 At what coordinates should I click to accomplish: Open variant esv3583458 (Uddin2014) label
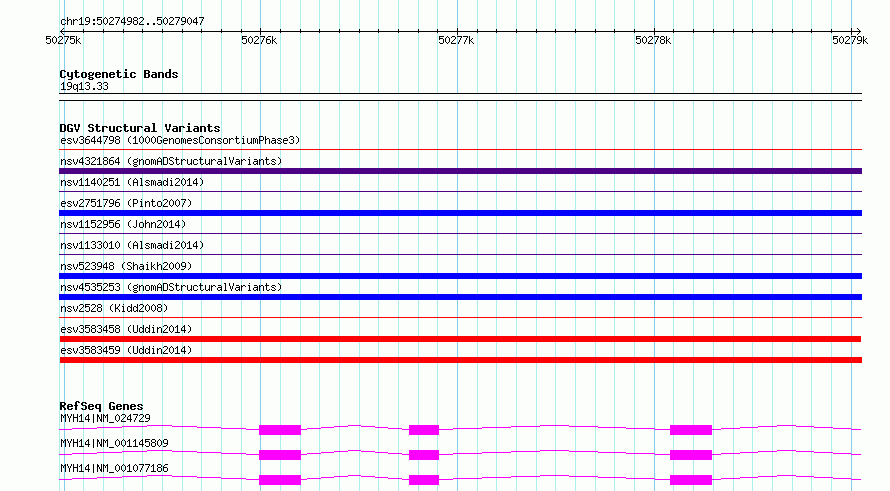(x=126, y=329)
